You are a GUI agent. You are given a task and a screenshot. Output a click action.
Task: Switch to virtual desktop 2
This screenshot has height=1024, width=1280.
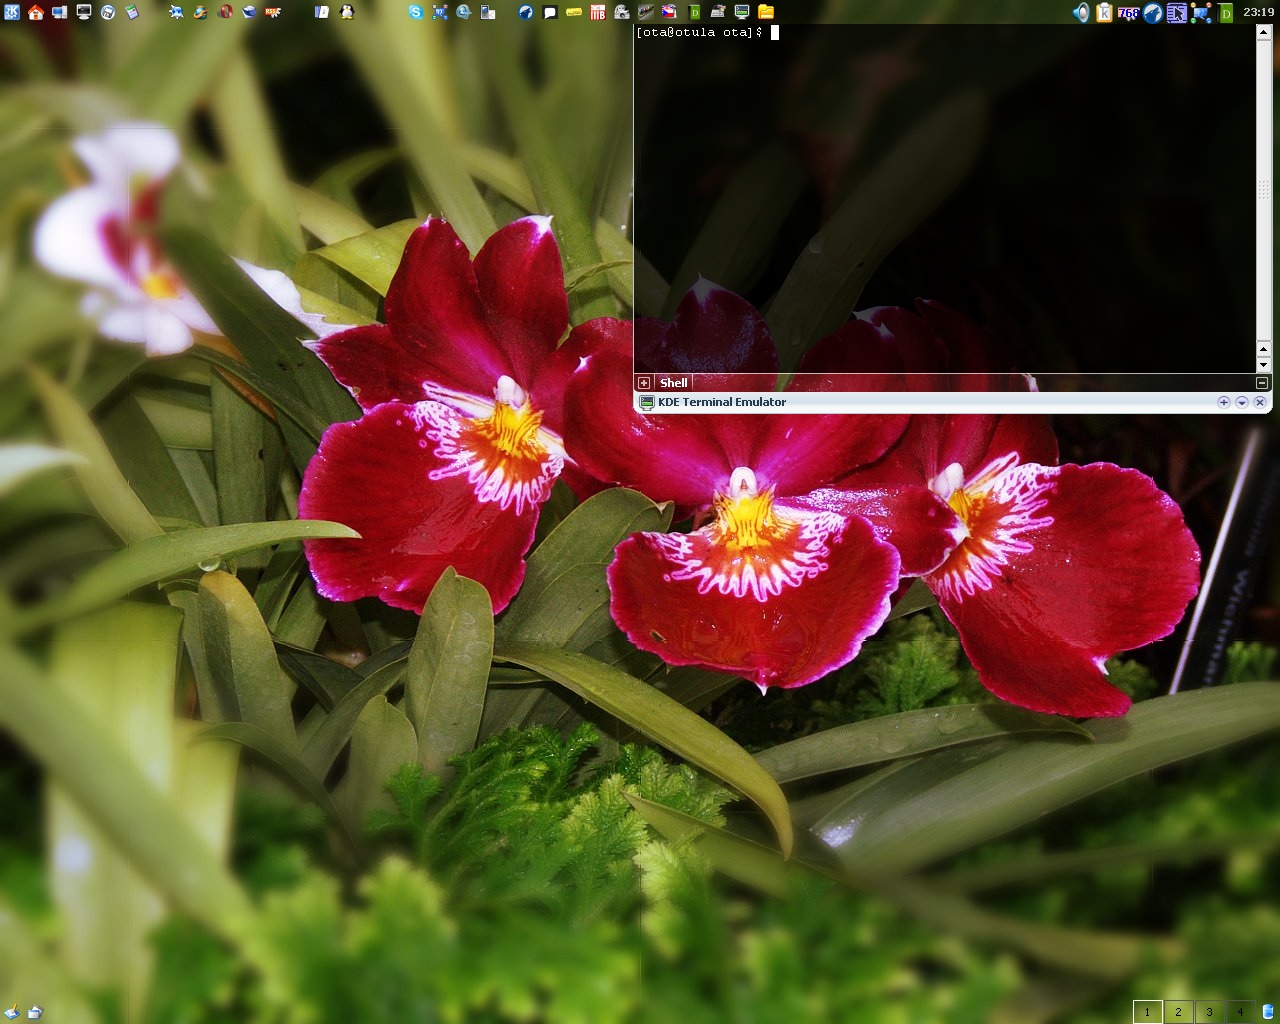1178,1012
